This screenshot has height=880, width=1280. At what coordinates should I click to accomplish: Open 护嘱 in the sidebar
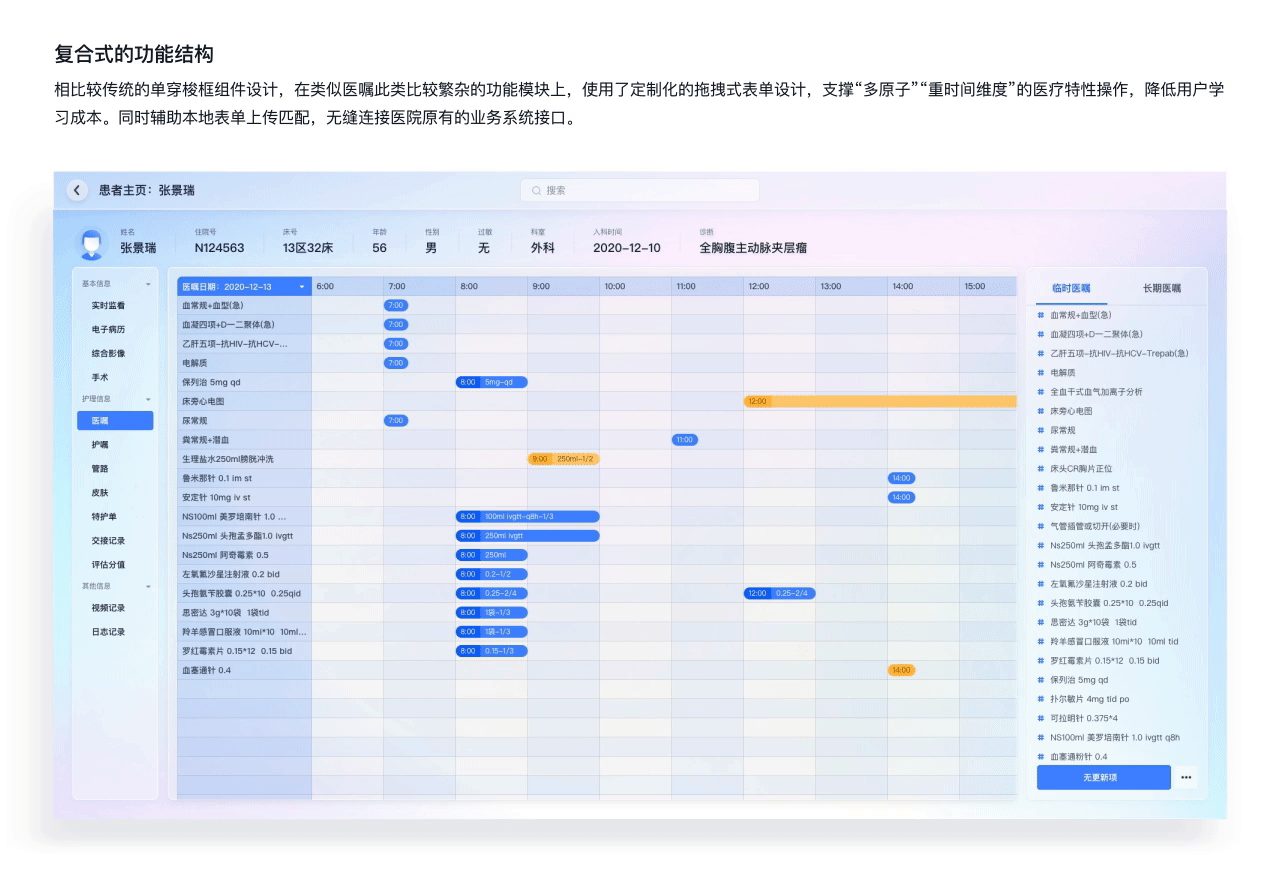100,445
